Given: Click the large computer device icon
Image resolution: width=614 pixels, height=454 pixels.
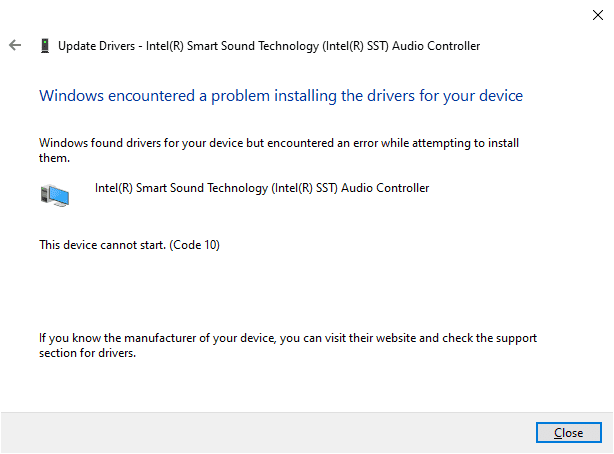Looking at the screenshot, I should click(x=56, y=195).
